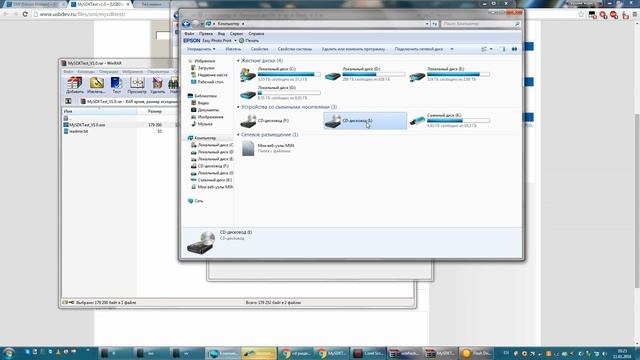Open Загрузки in Explorer navigation pane
Image resolution: width=640 pixels, height=360 pixels.
203,68
